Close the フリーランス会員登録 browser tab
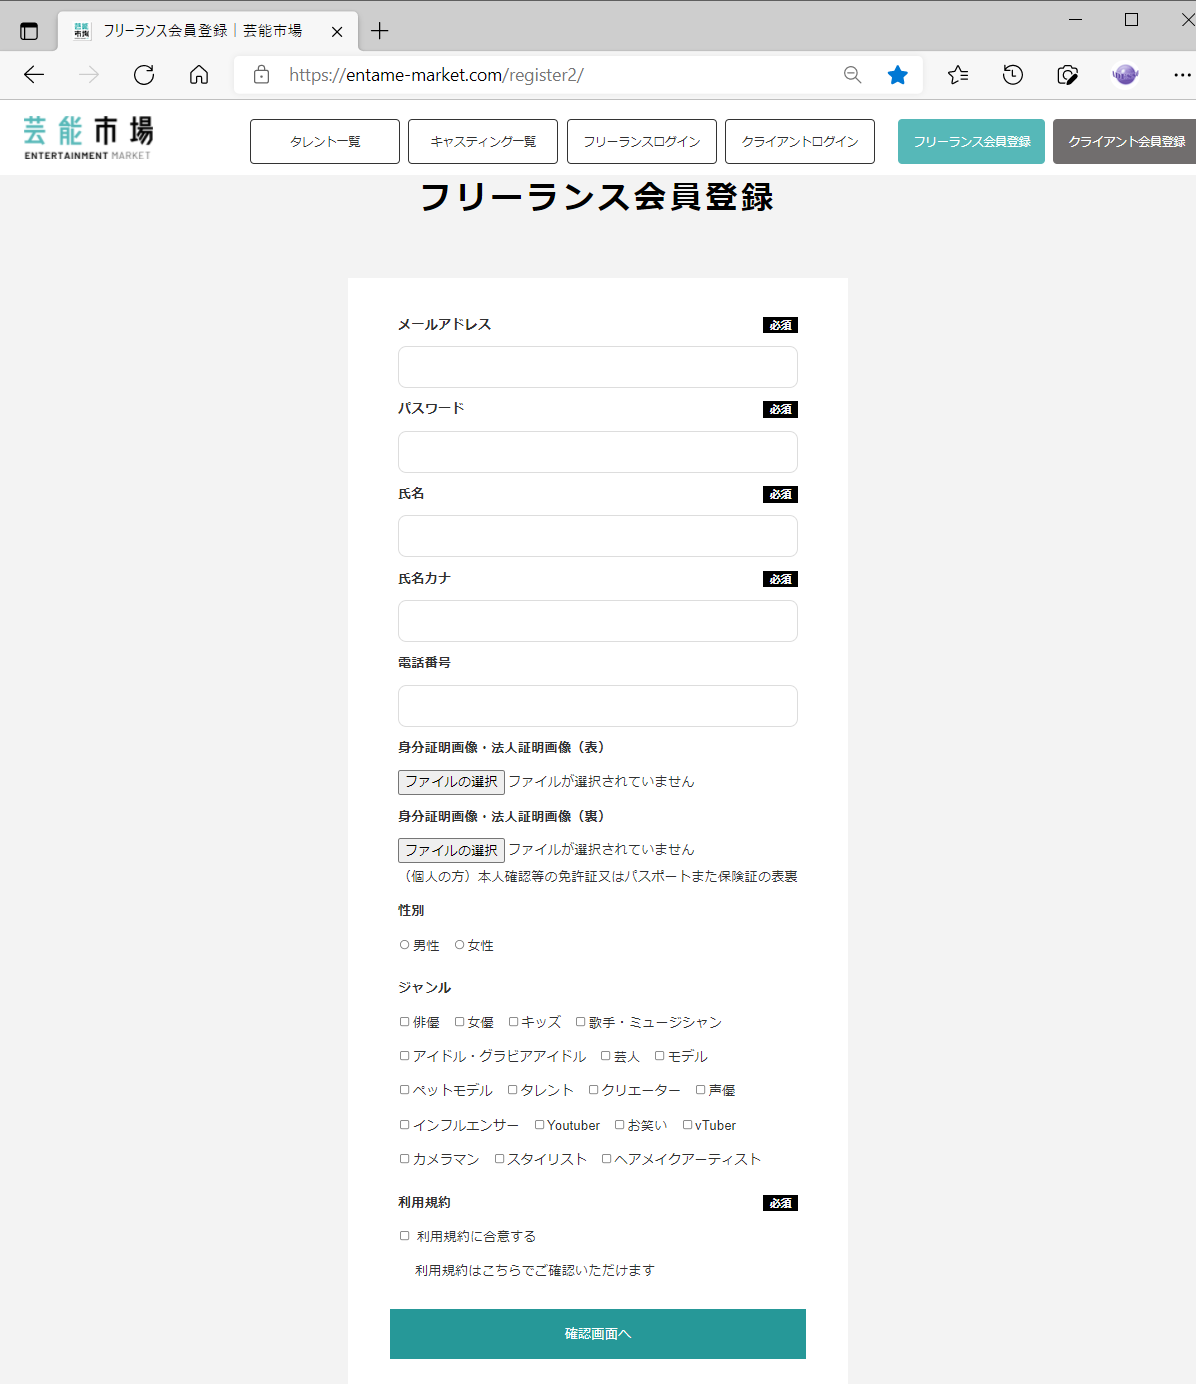1196x1384 pixels. 337,31
